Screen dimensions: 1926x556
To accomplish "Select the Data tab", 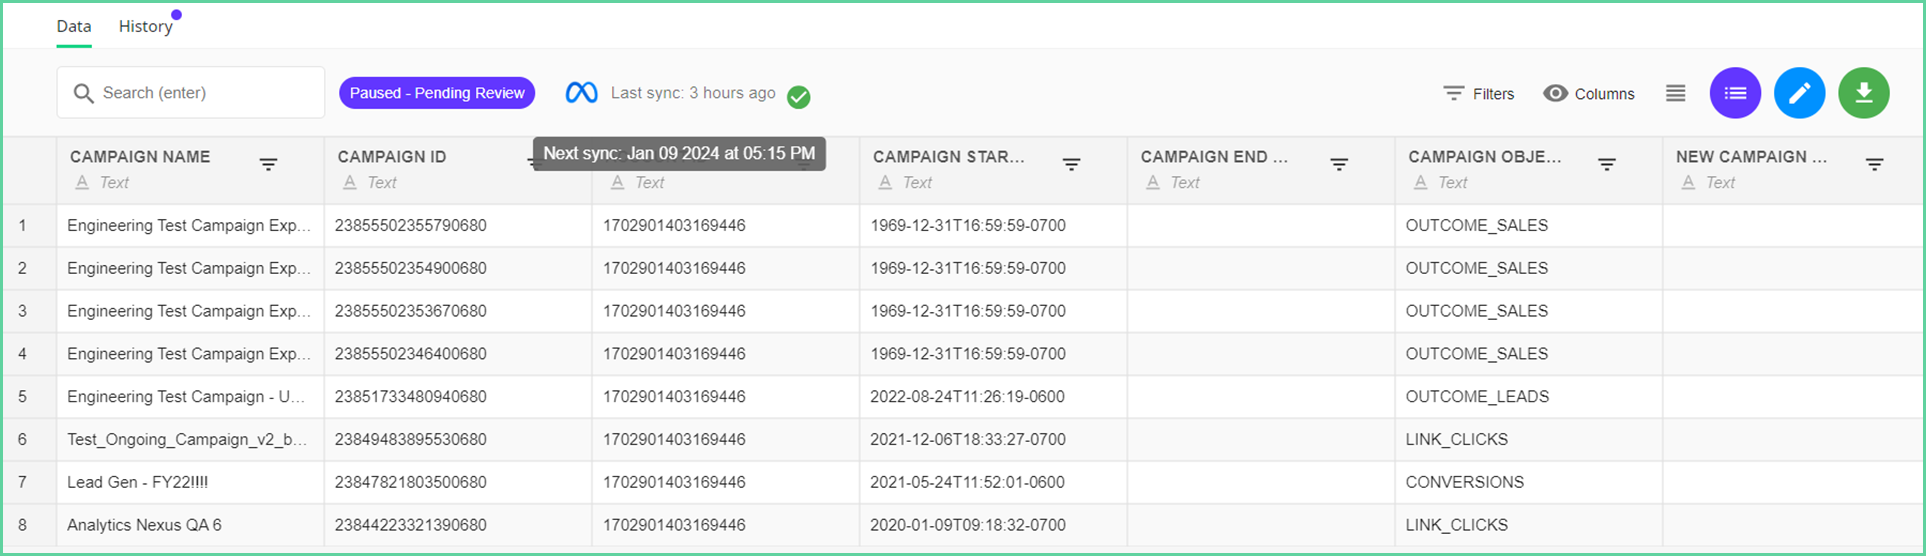I will coord(74,26).
